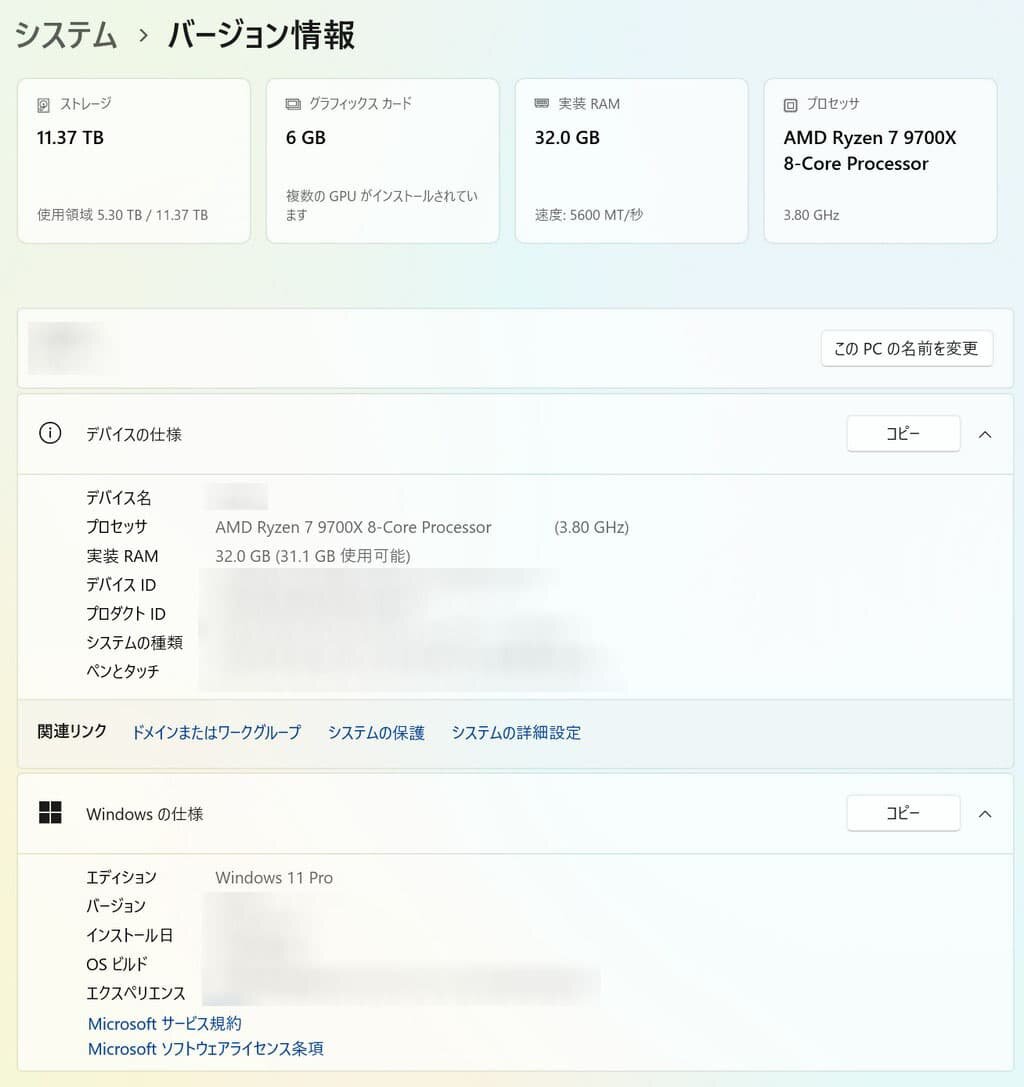Open the プロセッサ AMD Ryzen card
1024x1087 pixels.
pos(880,161)
